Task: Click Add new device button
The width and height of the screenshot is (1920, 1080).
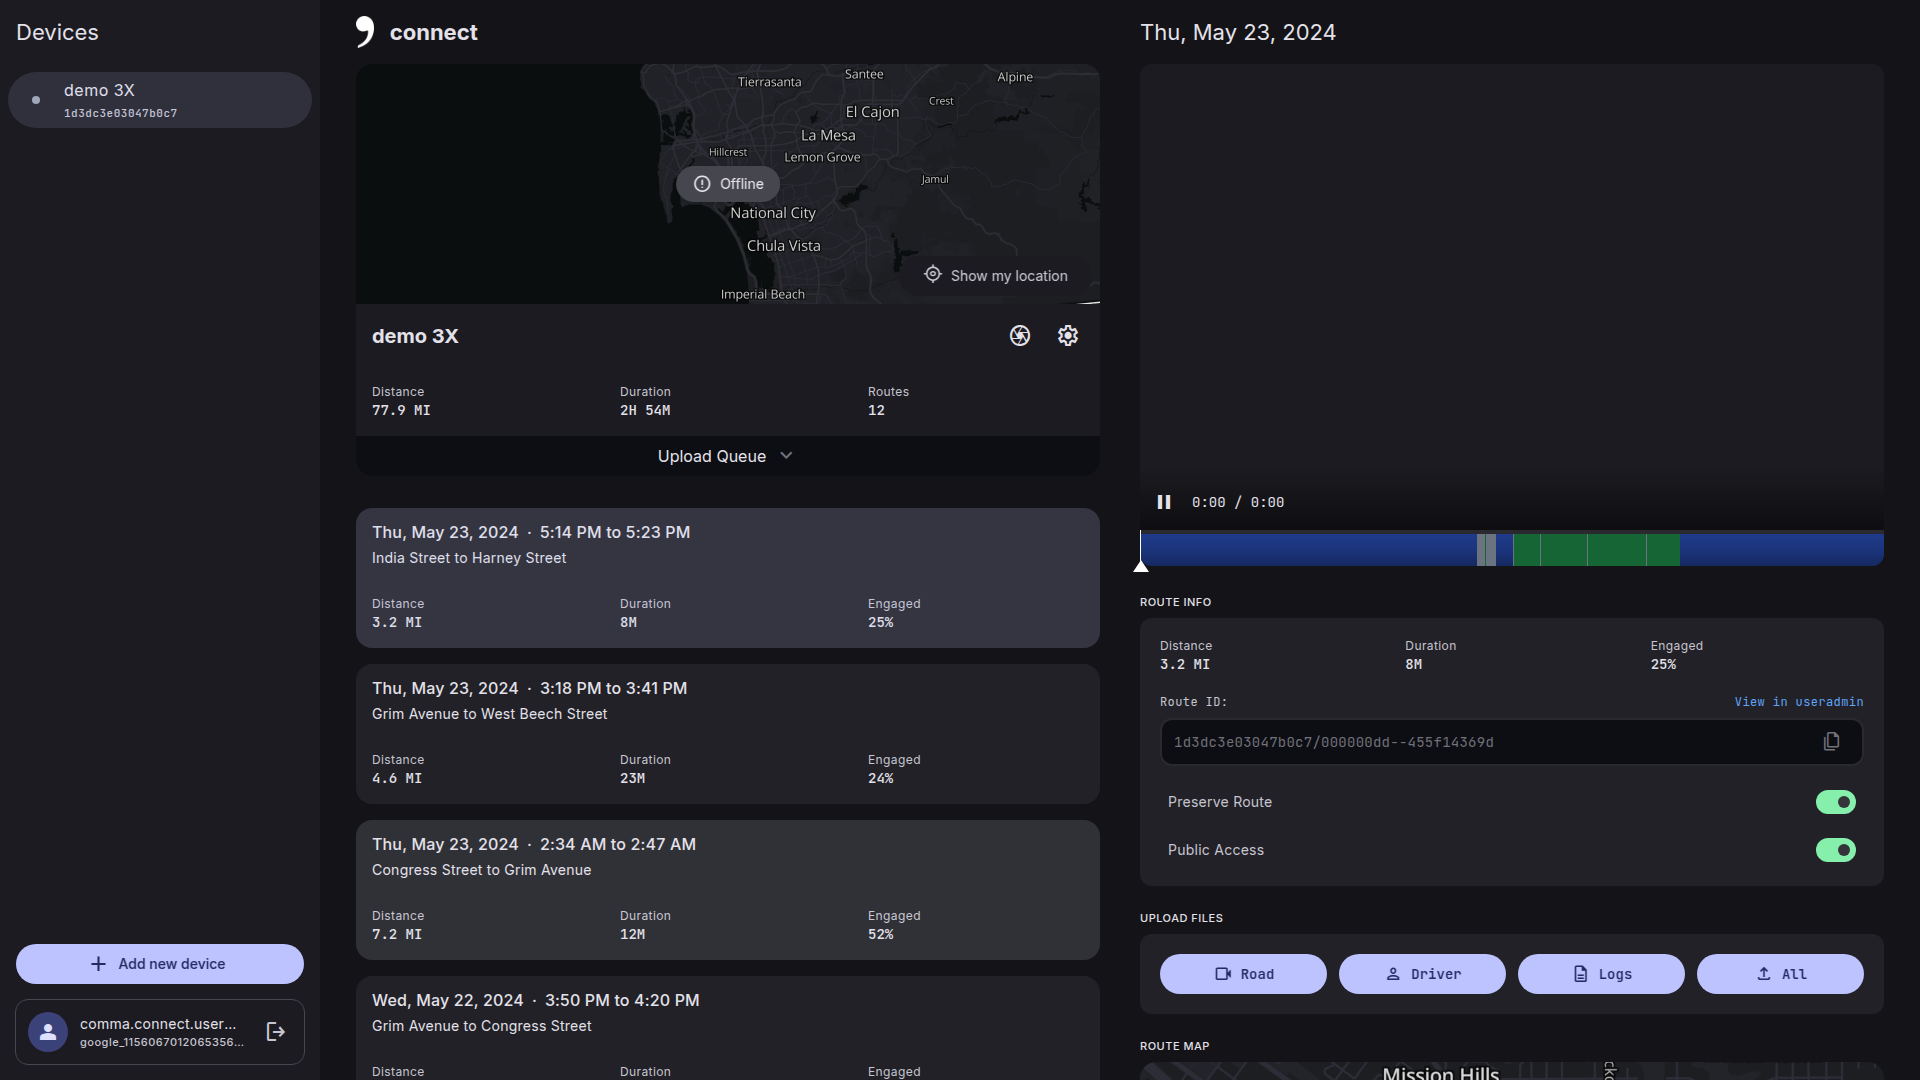Action: coord(160,964)
